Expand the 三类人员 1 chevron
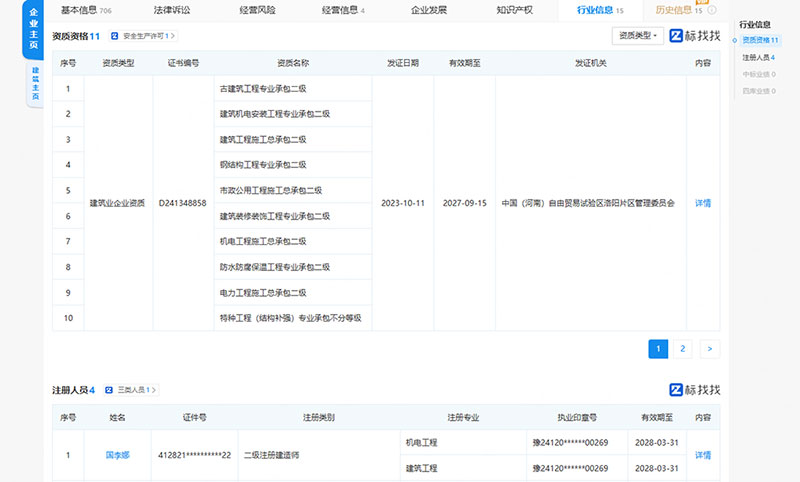The height and width of the screenshot is (482, 800). click(154, 390)
